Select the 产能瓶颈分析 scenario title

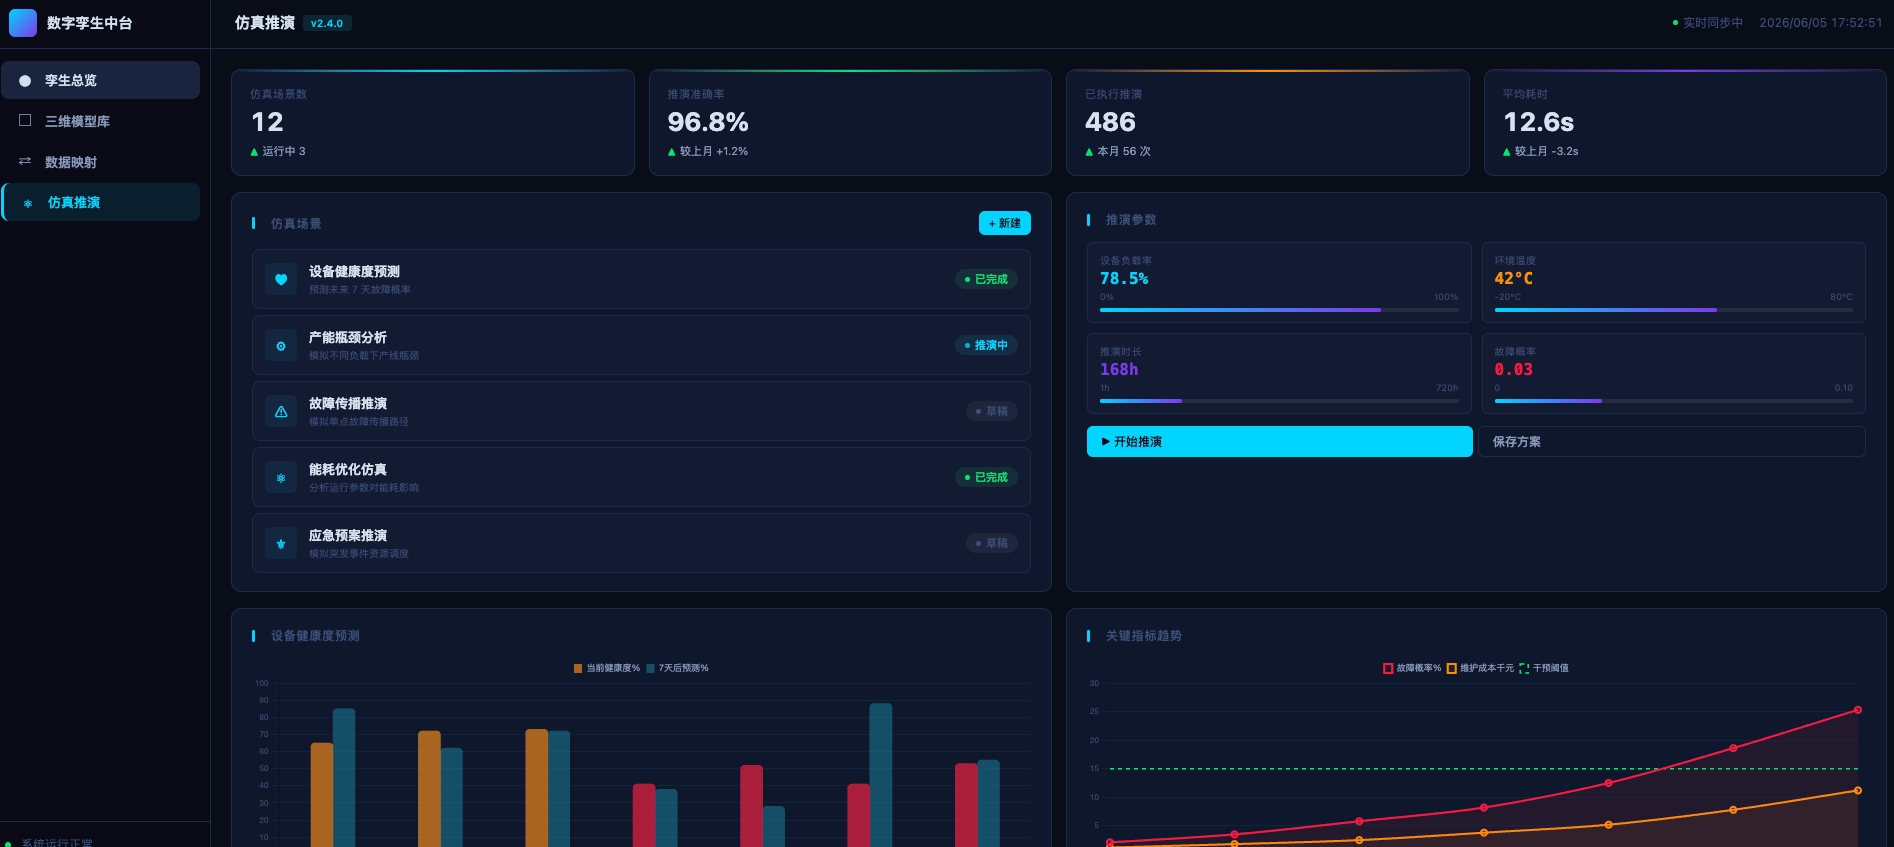348,338
